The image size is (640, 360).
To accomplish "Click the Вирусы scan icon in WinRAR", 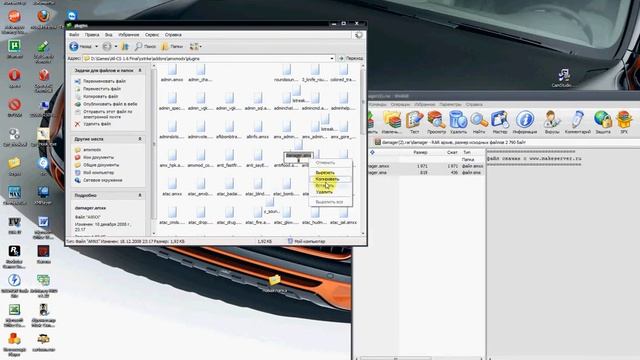I will click(x=551, y=122).
